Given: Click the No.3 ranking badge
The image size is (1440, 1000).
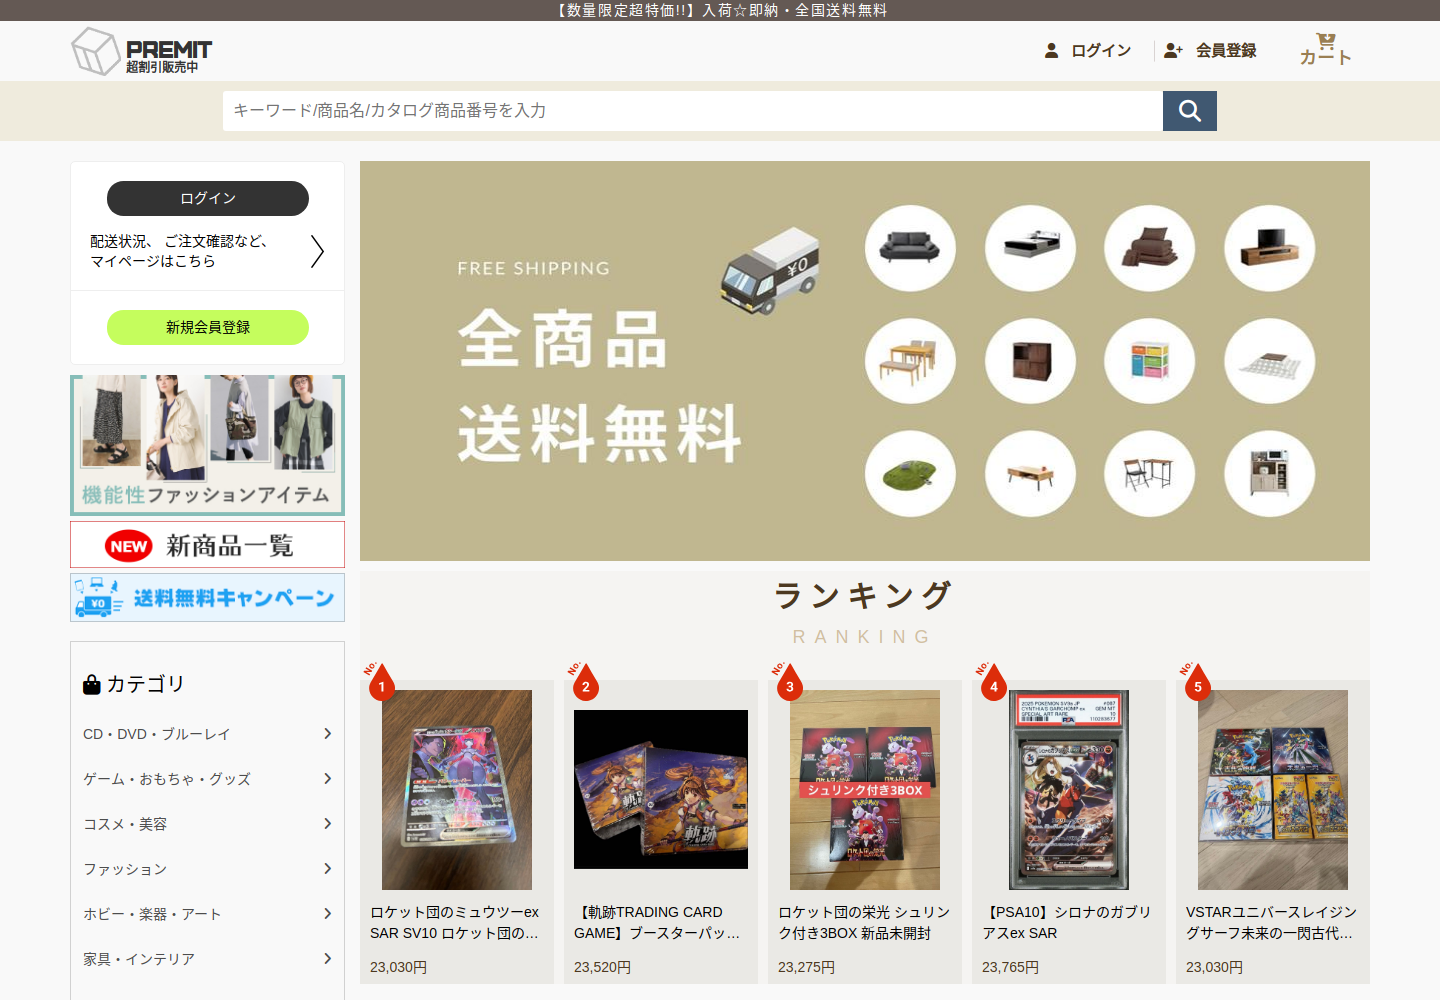Looking at the screenshot, I should pos(788,681).
